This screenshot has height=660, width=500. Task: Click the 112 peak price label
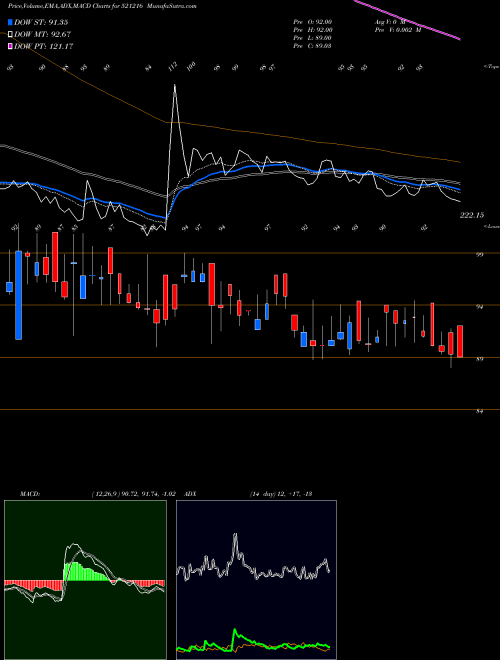(173, 67)
